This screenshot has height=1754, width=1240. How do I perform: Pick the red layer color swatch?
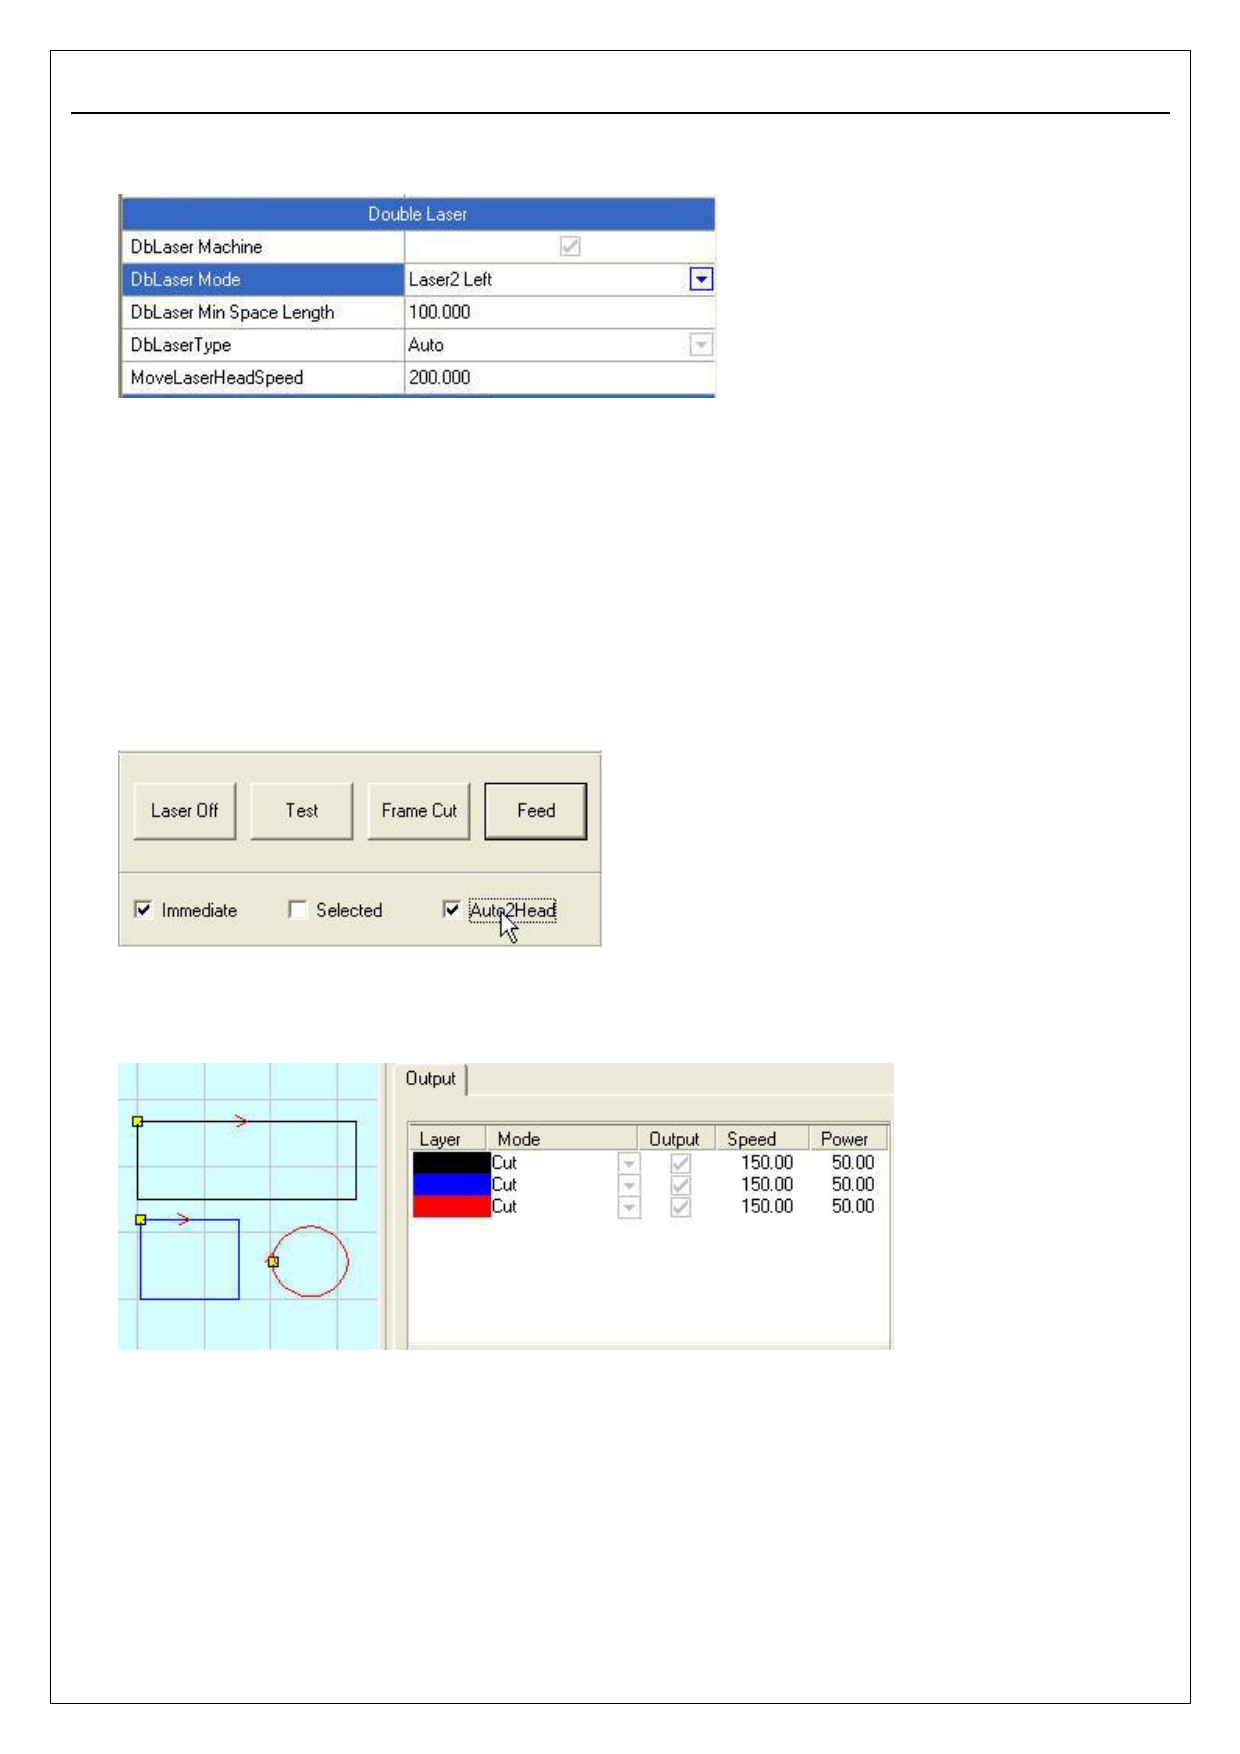pos(450,1207)
